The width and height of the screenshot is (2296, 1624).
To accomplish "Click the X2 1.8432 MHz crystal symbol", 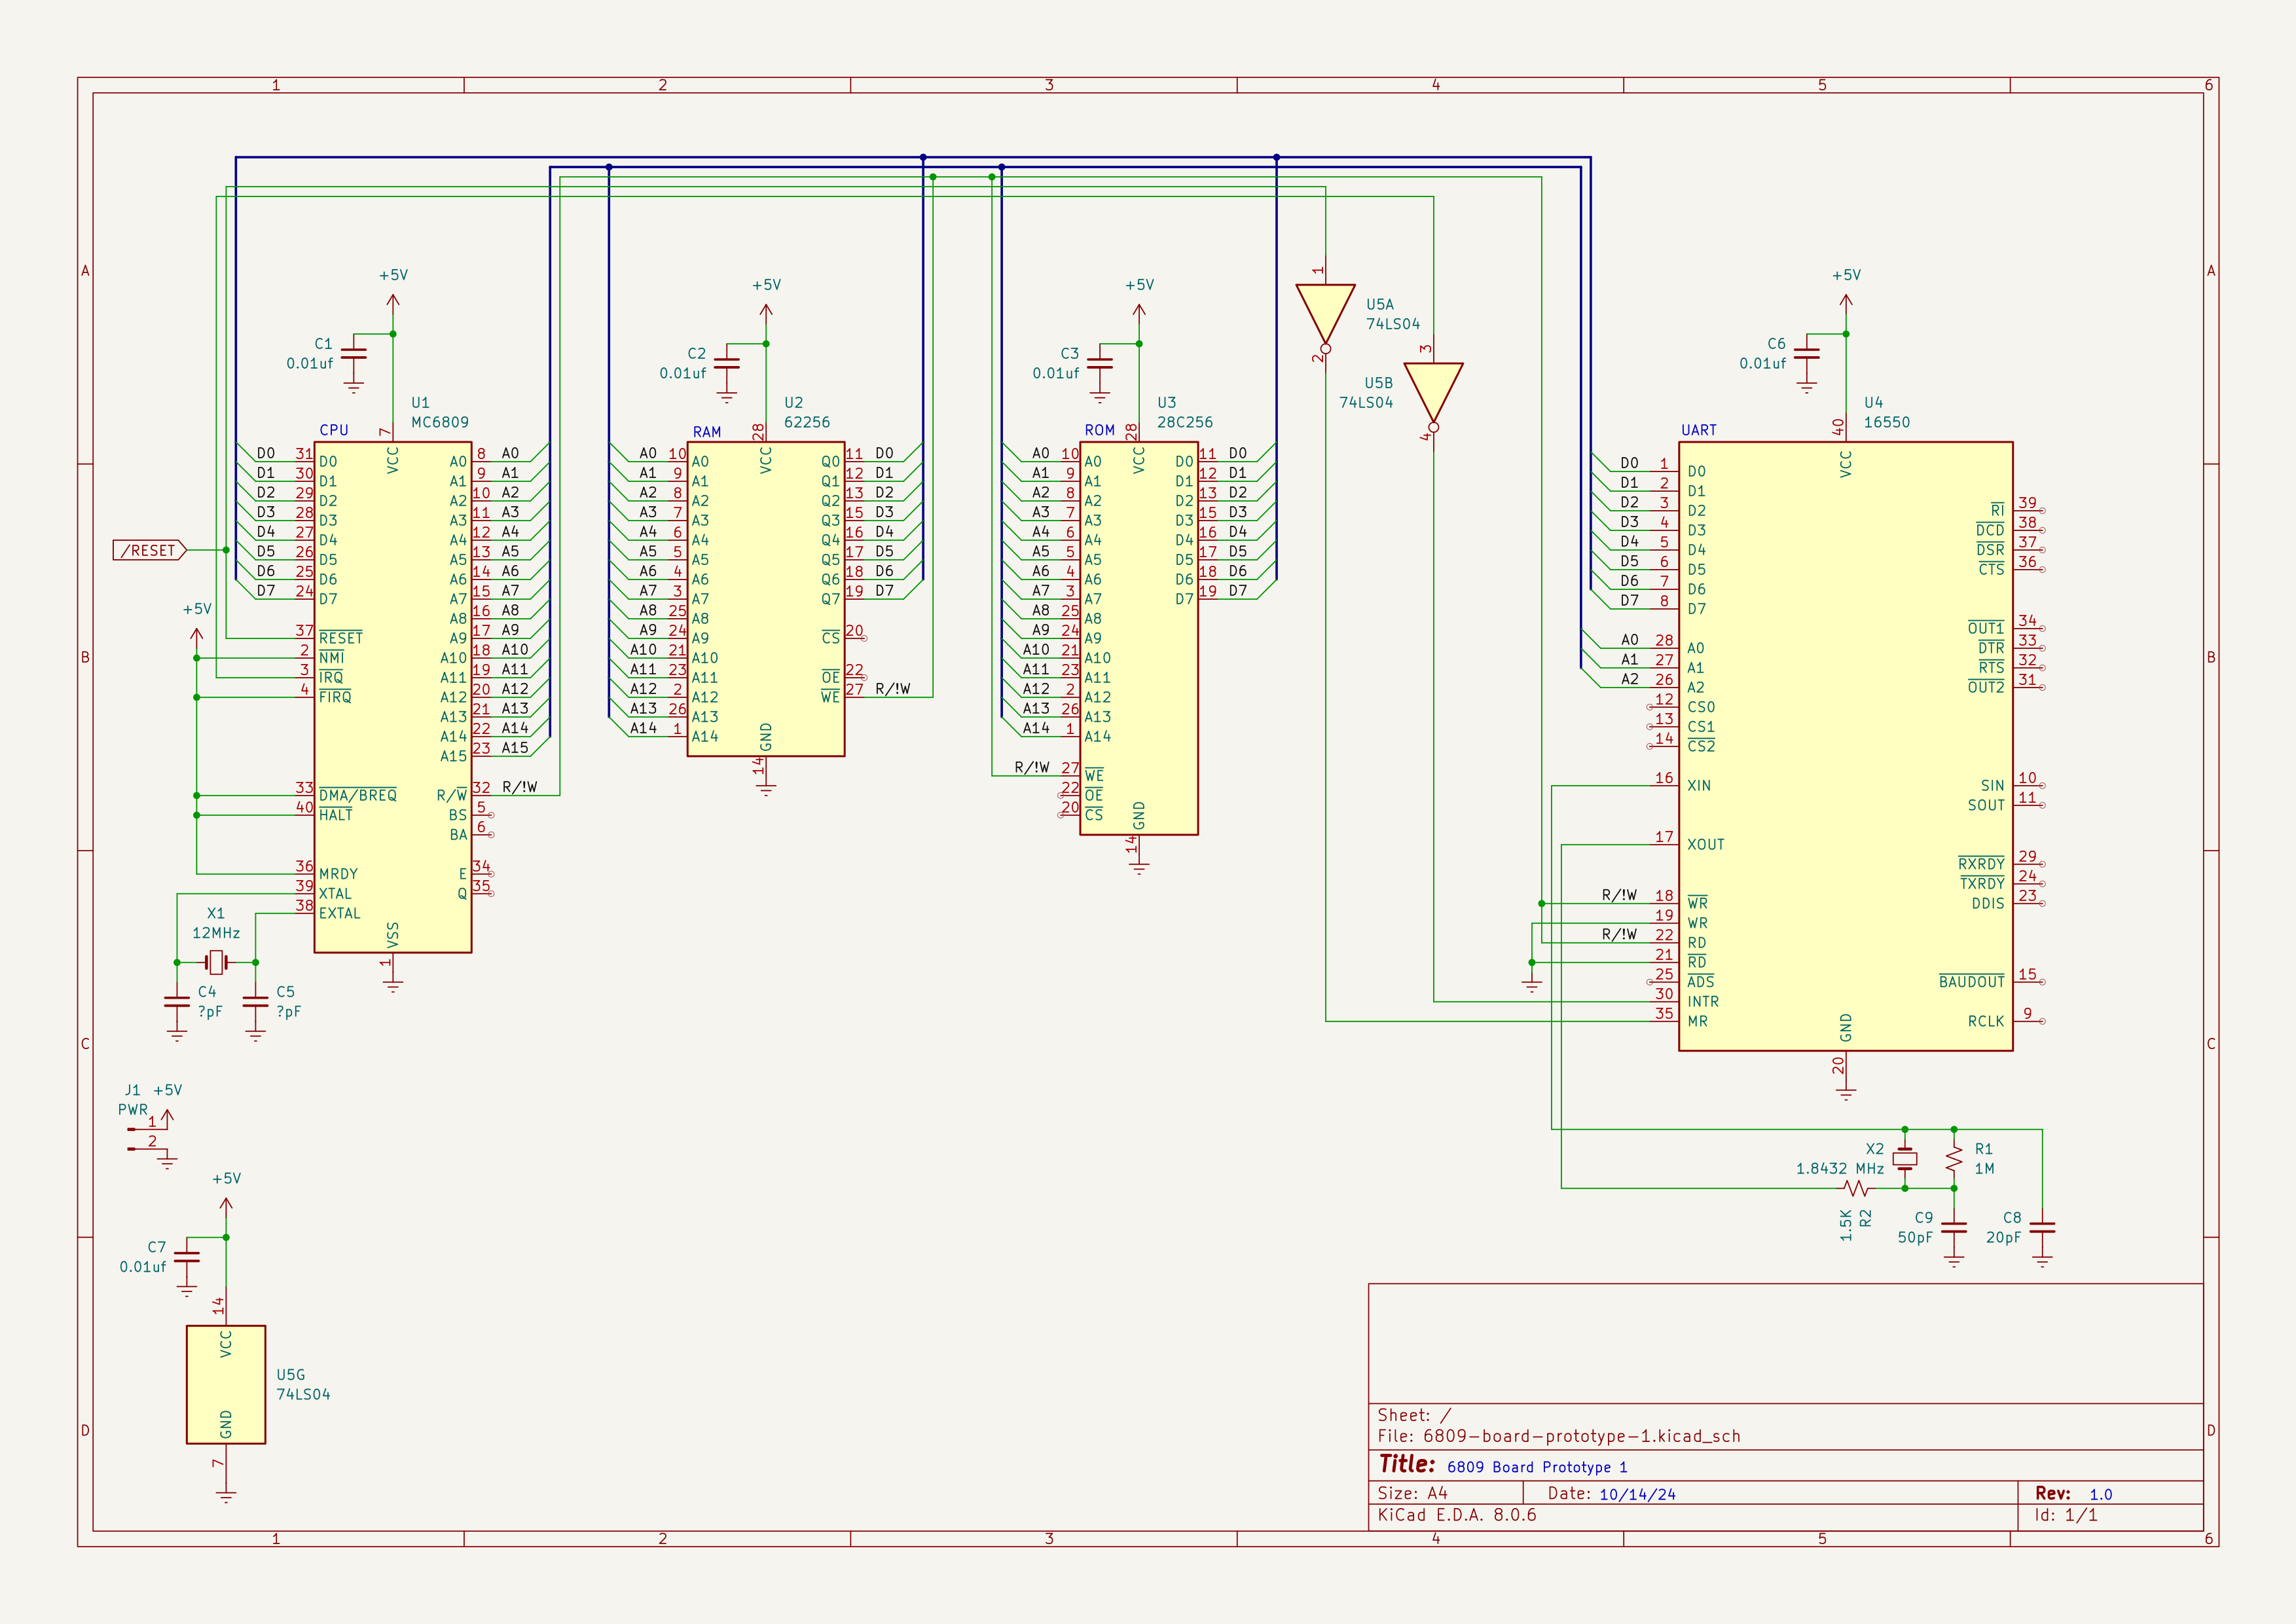I will coord(1904,1159).
